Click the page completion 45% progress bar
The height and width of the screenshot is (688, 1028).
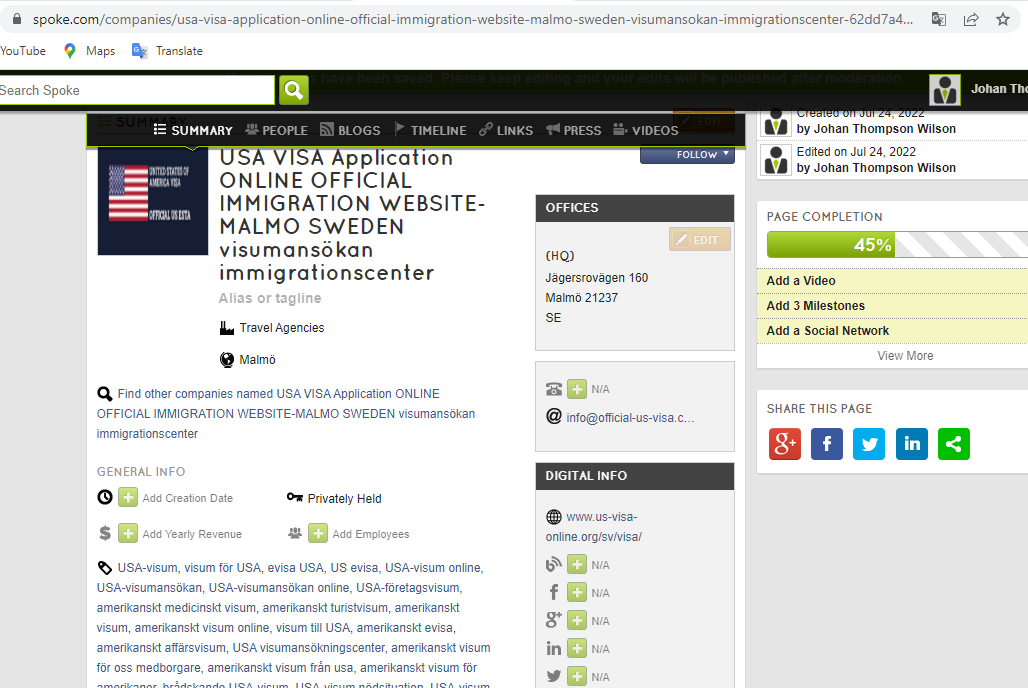pos(898,245)
